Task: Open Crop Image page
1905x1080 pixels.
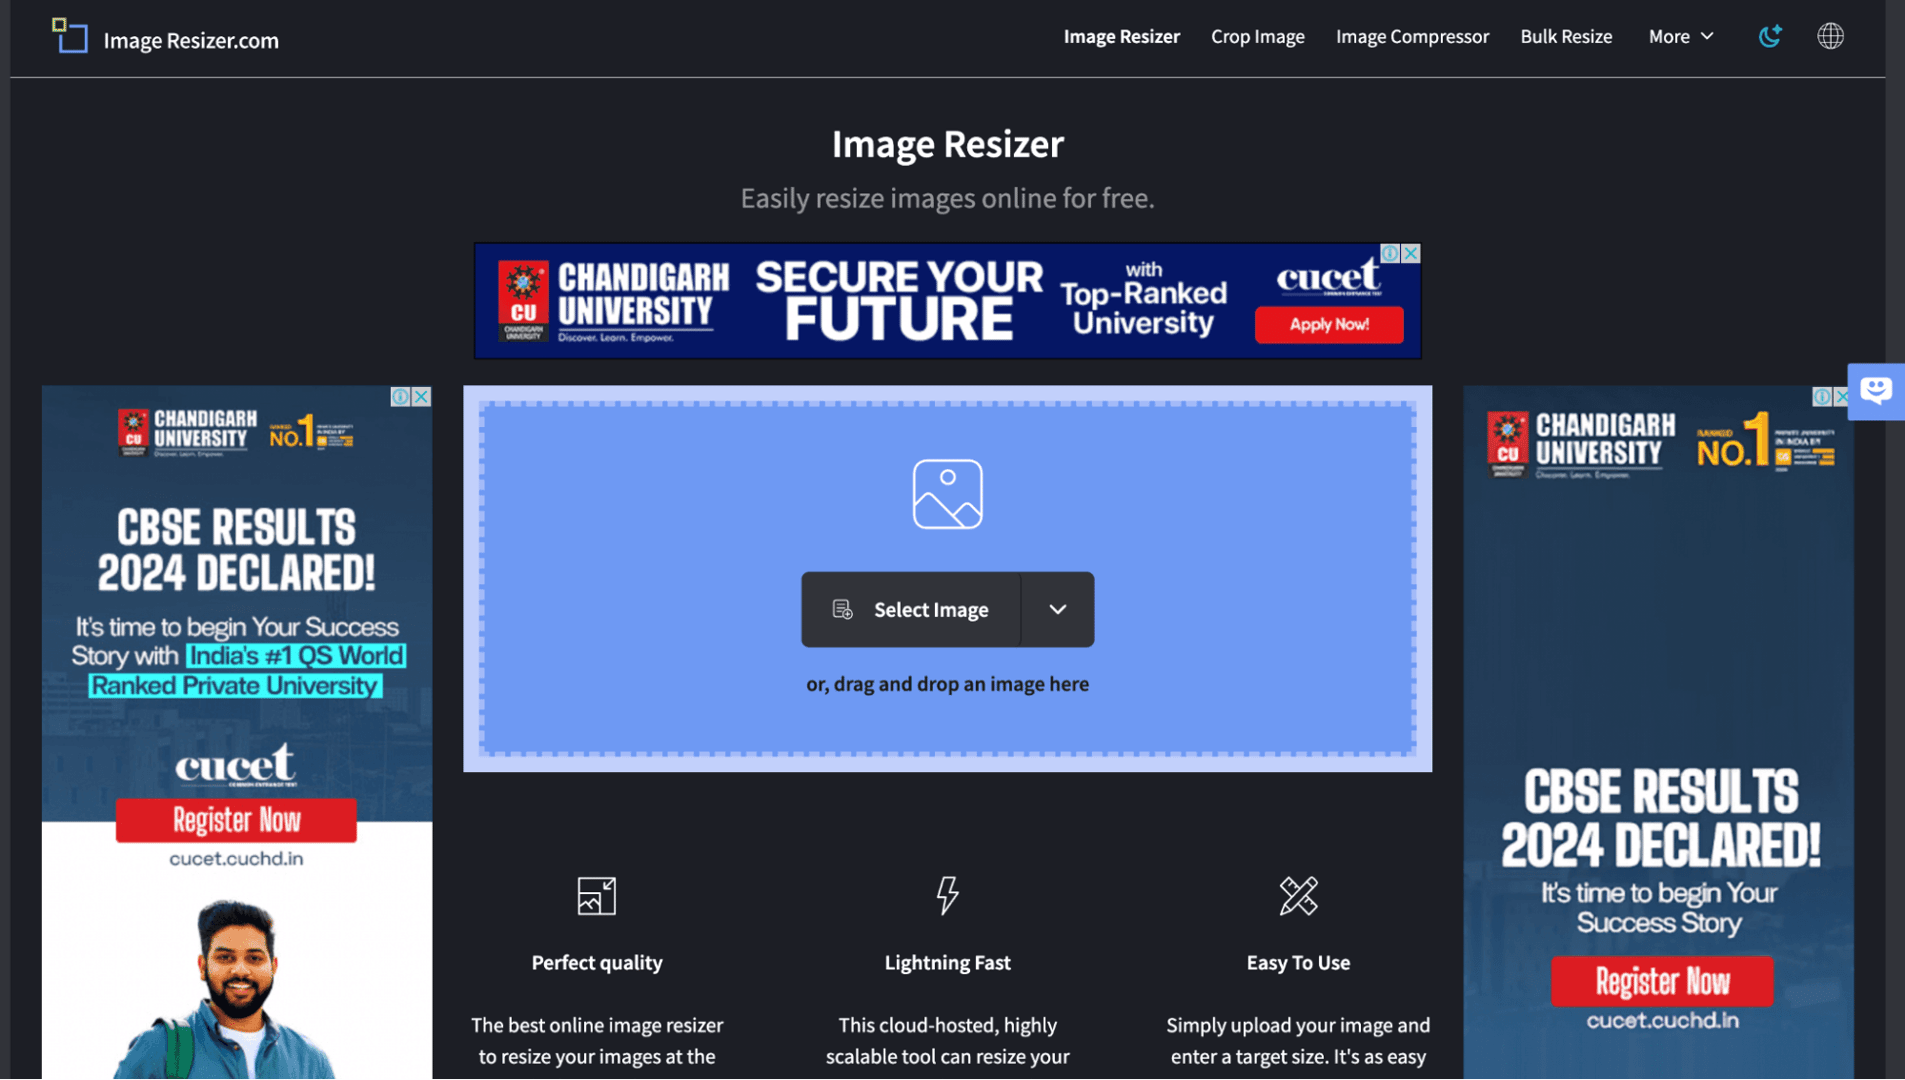Action: 1257,36
